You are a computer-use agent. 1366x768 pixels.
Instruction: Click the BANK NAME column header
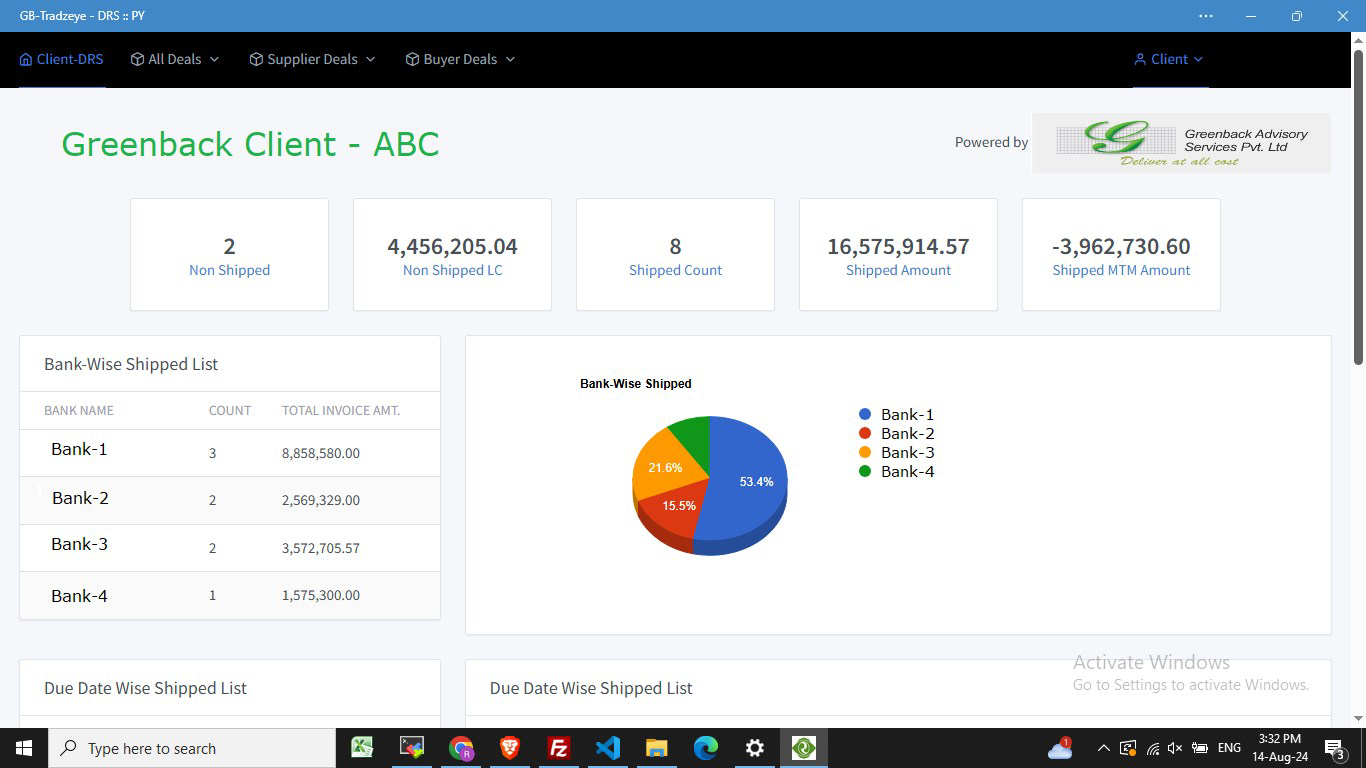[79, 410]
